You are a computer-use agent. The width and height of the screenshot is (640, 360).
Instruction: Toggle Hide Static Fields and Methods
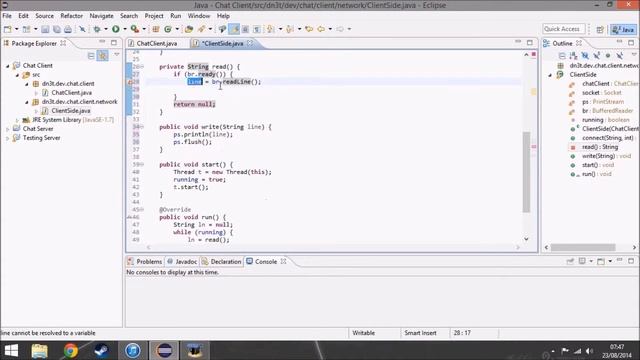pyautogui.click(x=596, y=55)
